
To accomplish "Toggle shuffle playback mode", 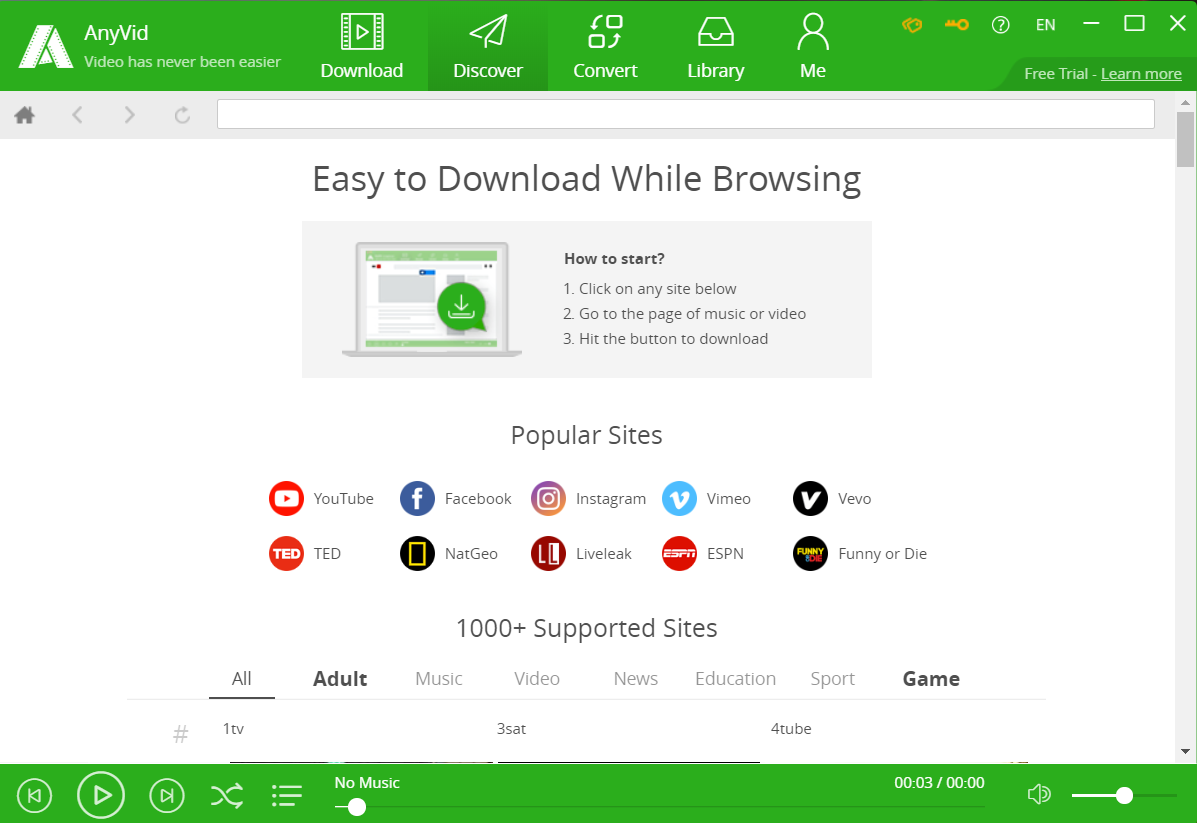I will pos(226,796).
